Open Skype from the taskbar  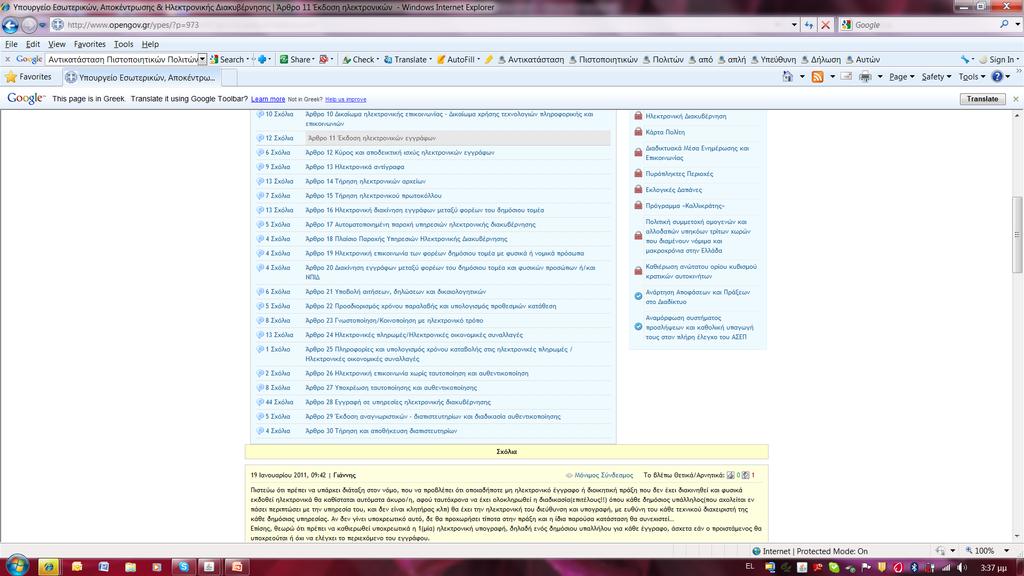point(184,566)
